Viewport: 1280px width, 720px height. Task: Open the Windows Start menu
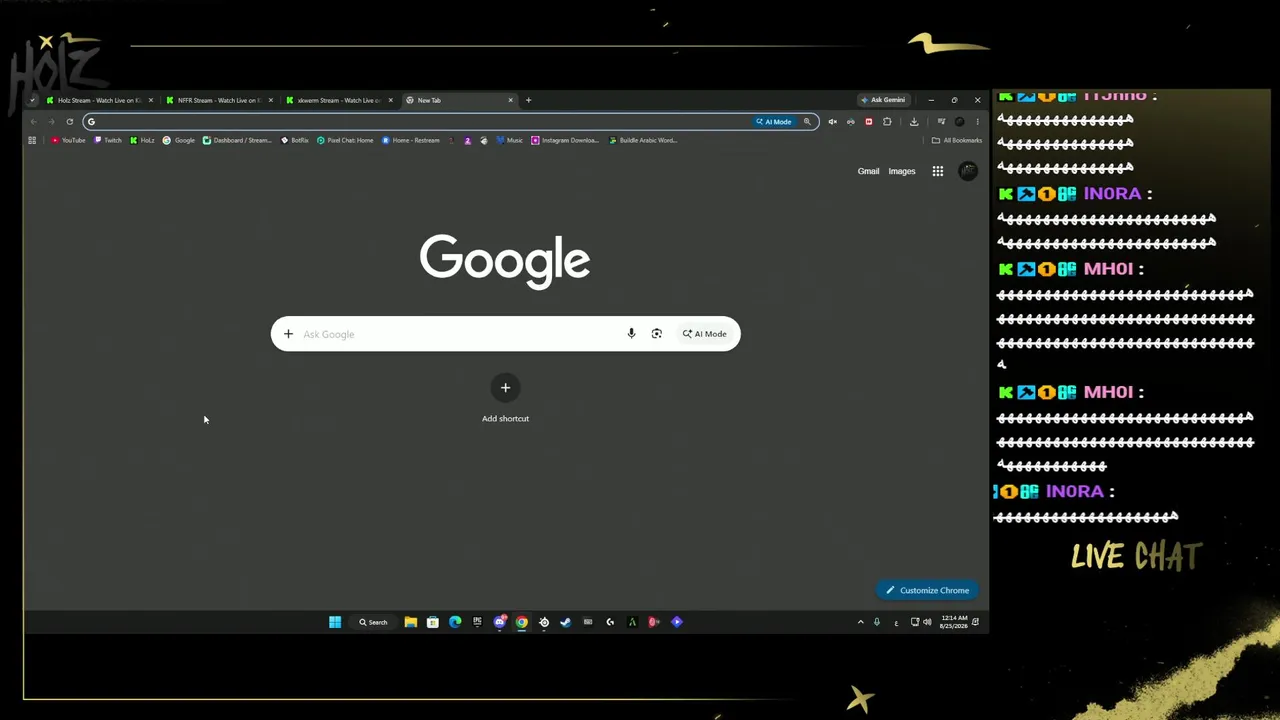(x=335, y=622)
